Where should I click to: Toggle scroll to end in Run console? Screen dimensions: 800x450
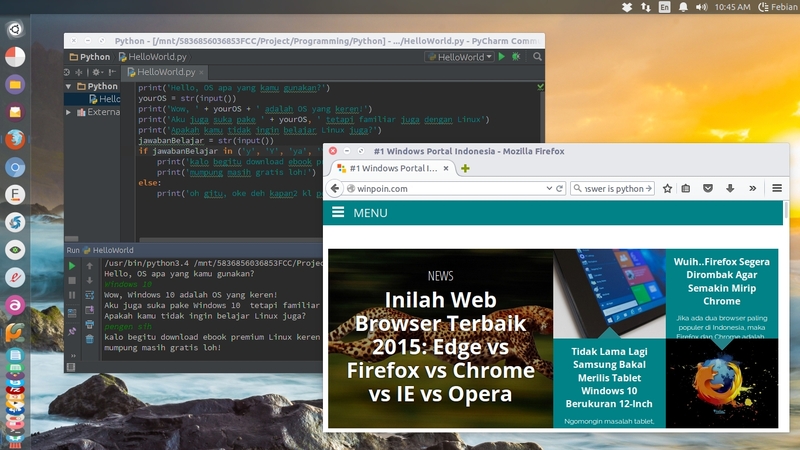click(89, 310)
